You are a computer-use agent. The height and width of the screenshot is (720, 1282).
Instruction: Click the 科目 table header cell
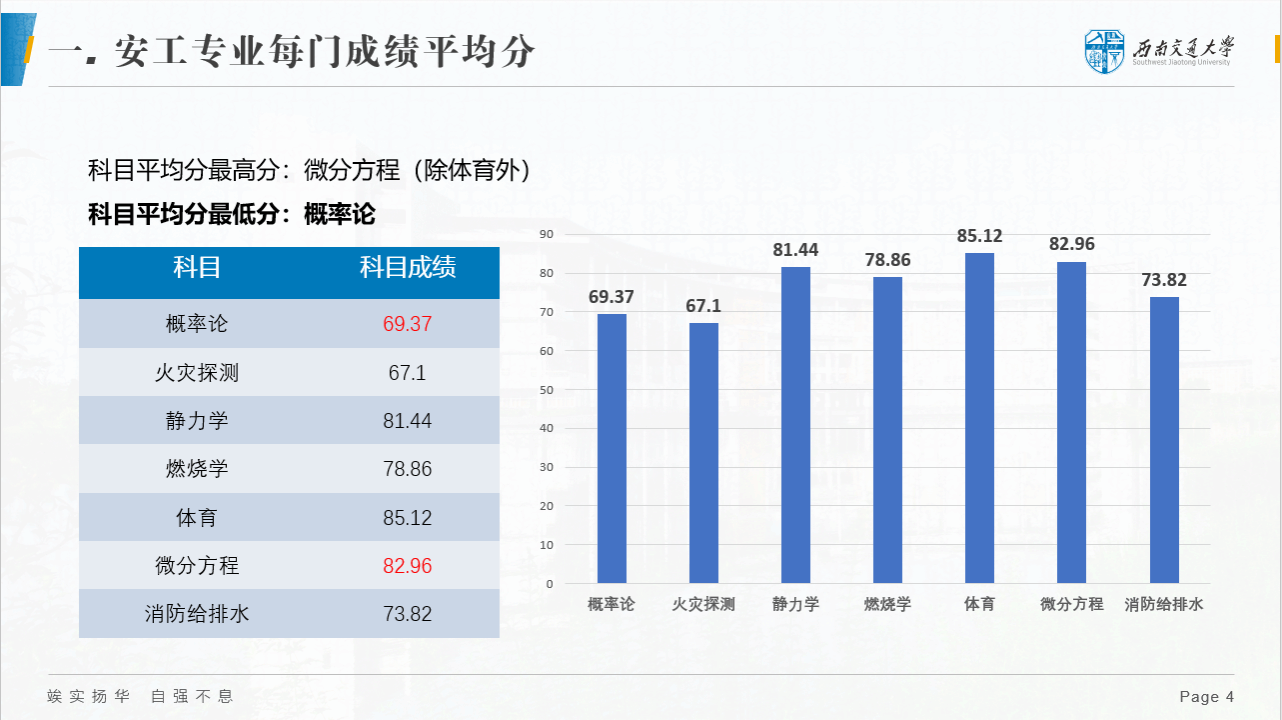point(197,268)
